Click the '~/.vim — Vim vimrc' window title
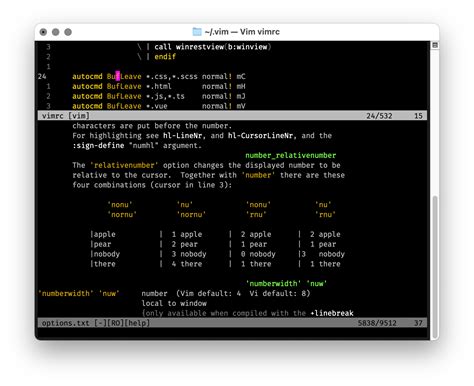This screenshot has height=386, width=474. pos(242,32)
